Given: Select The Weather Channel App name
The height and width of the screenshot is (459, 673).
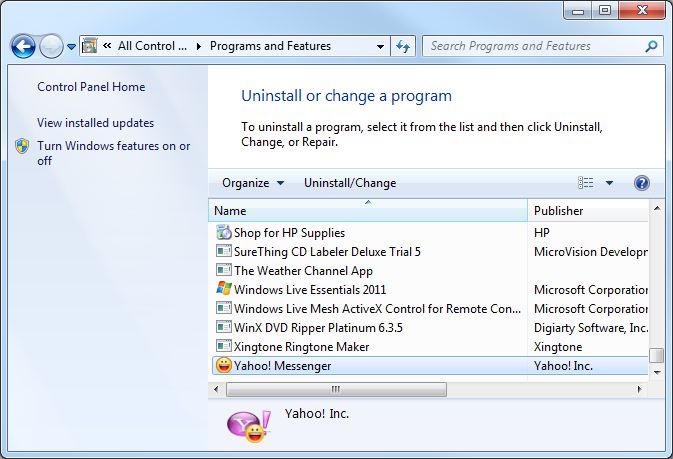Looking at the screenshot, I should [303, 271].
